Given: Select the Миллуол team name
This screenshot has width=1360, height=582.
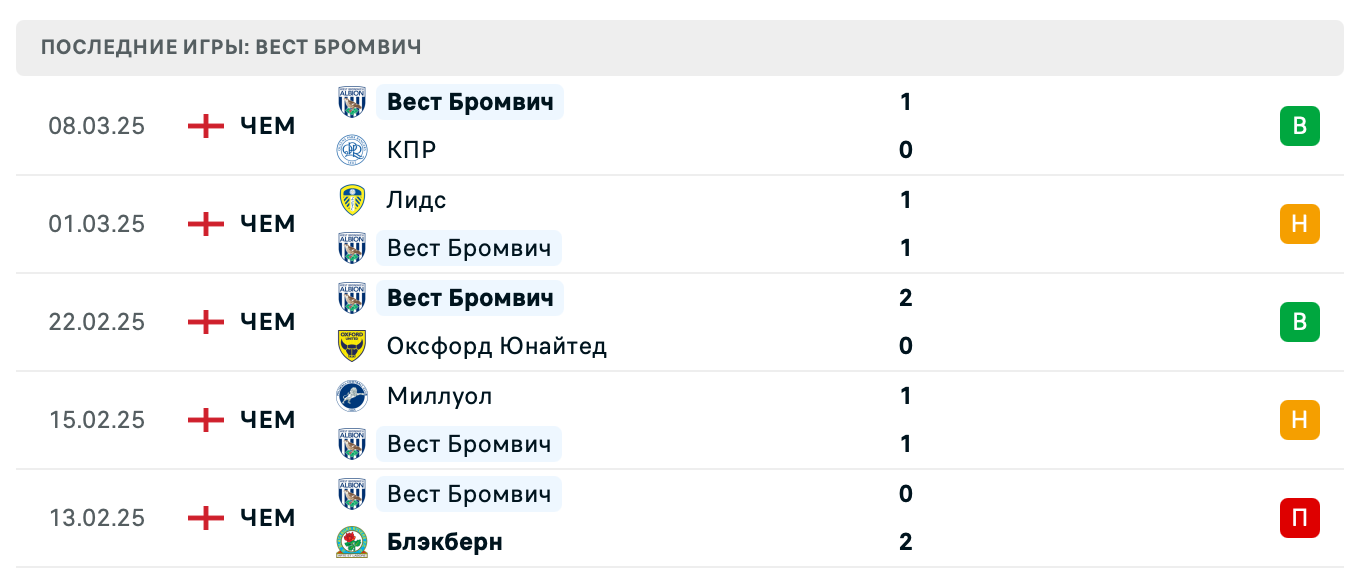Looking at the screenshot, I should click(440, 396).
